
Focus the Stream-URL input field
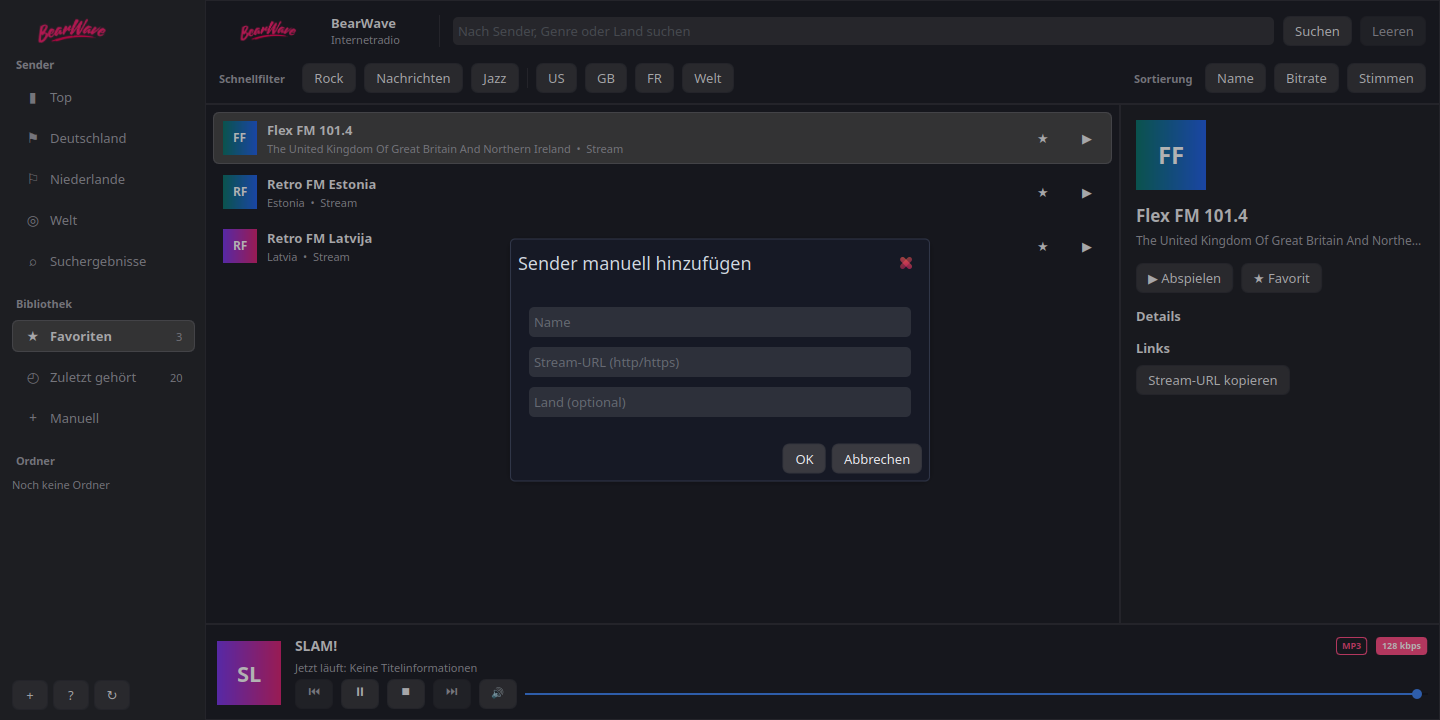pyautogui.click(x=720, y=362)
